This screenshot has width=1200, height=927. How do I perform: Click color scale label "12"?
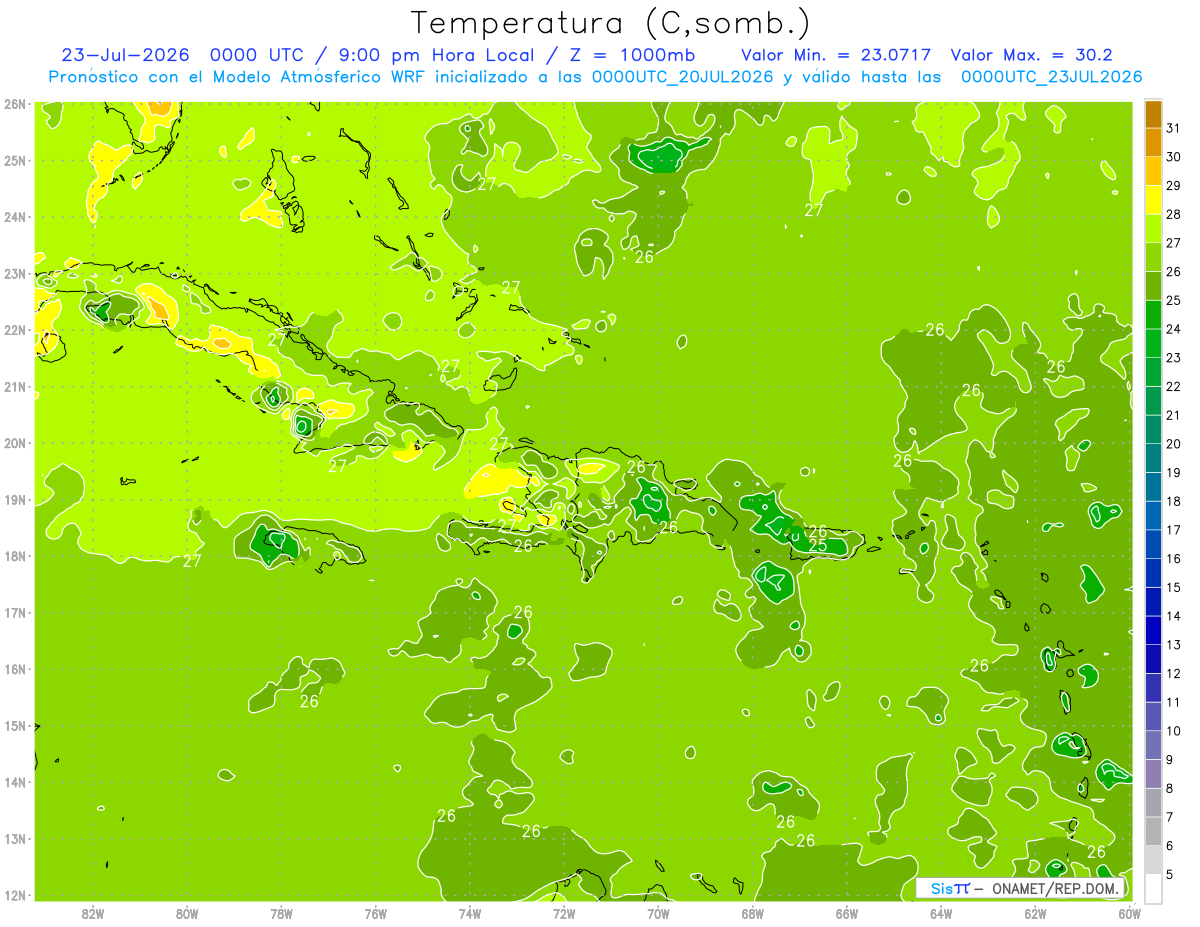coord(1174,673)
